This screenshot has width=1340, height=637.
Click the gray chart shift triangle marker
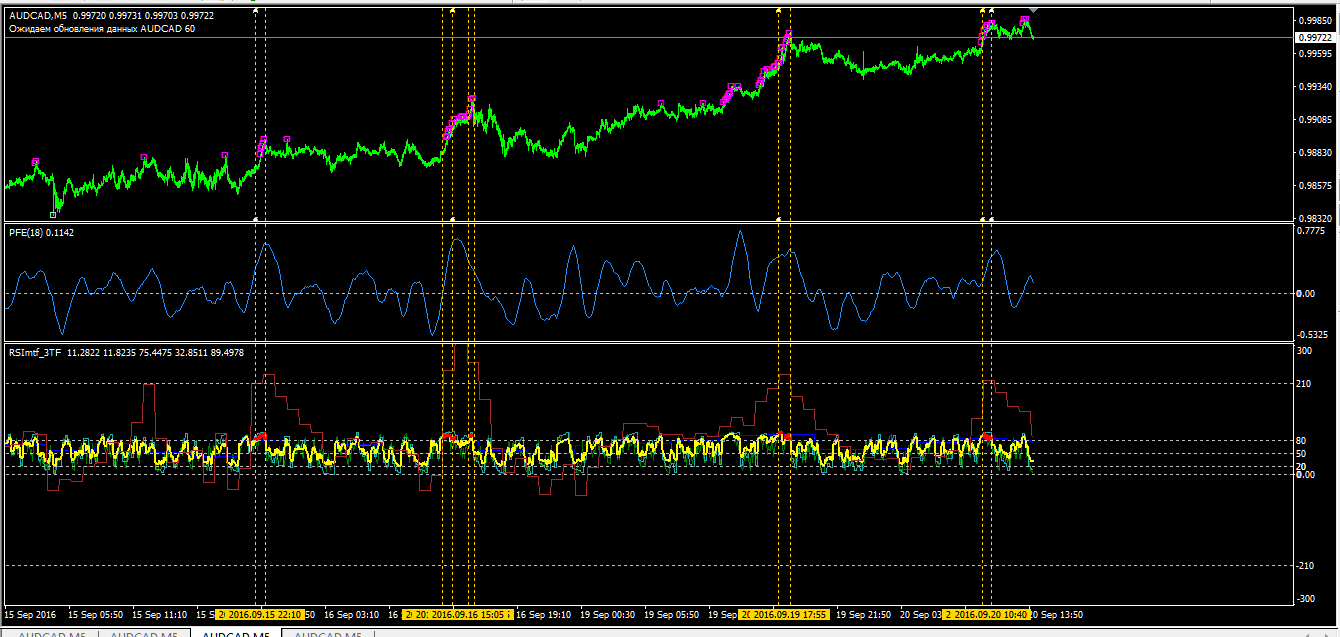(x=1033, y=9)
